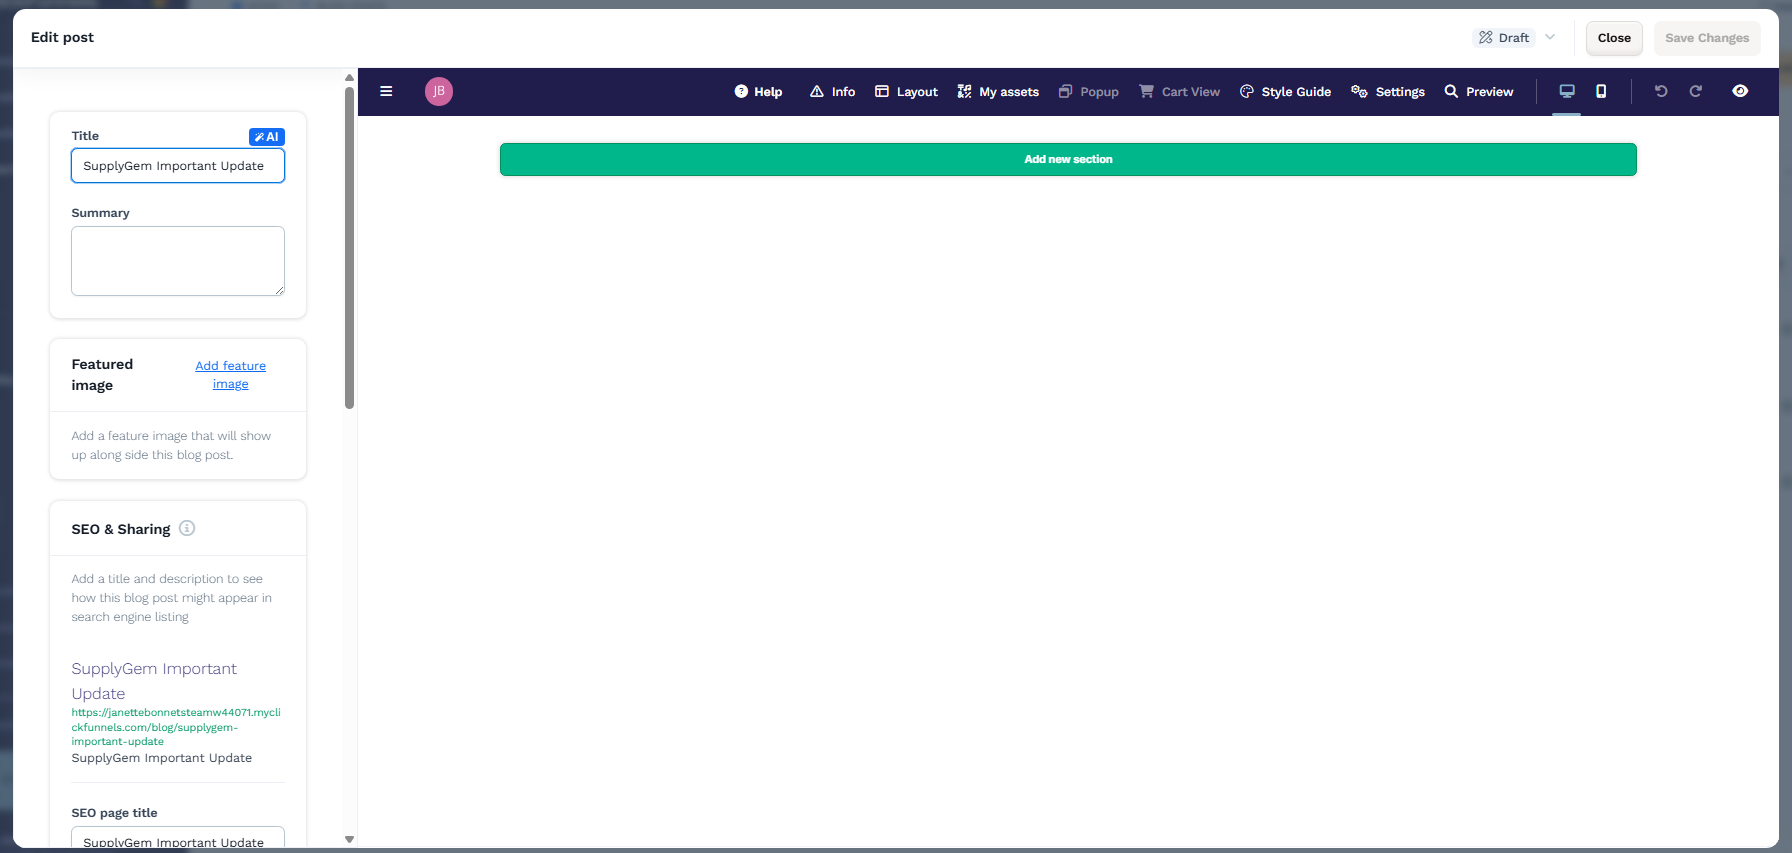Click the SEO preview title text

(154, 681)
